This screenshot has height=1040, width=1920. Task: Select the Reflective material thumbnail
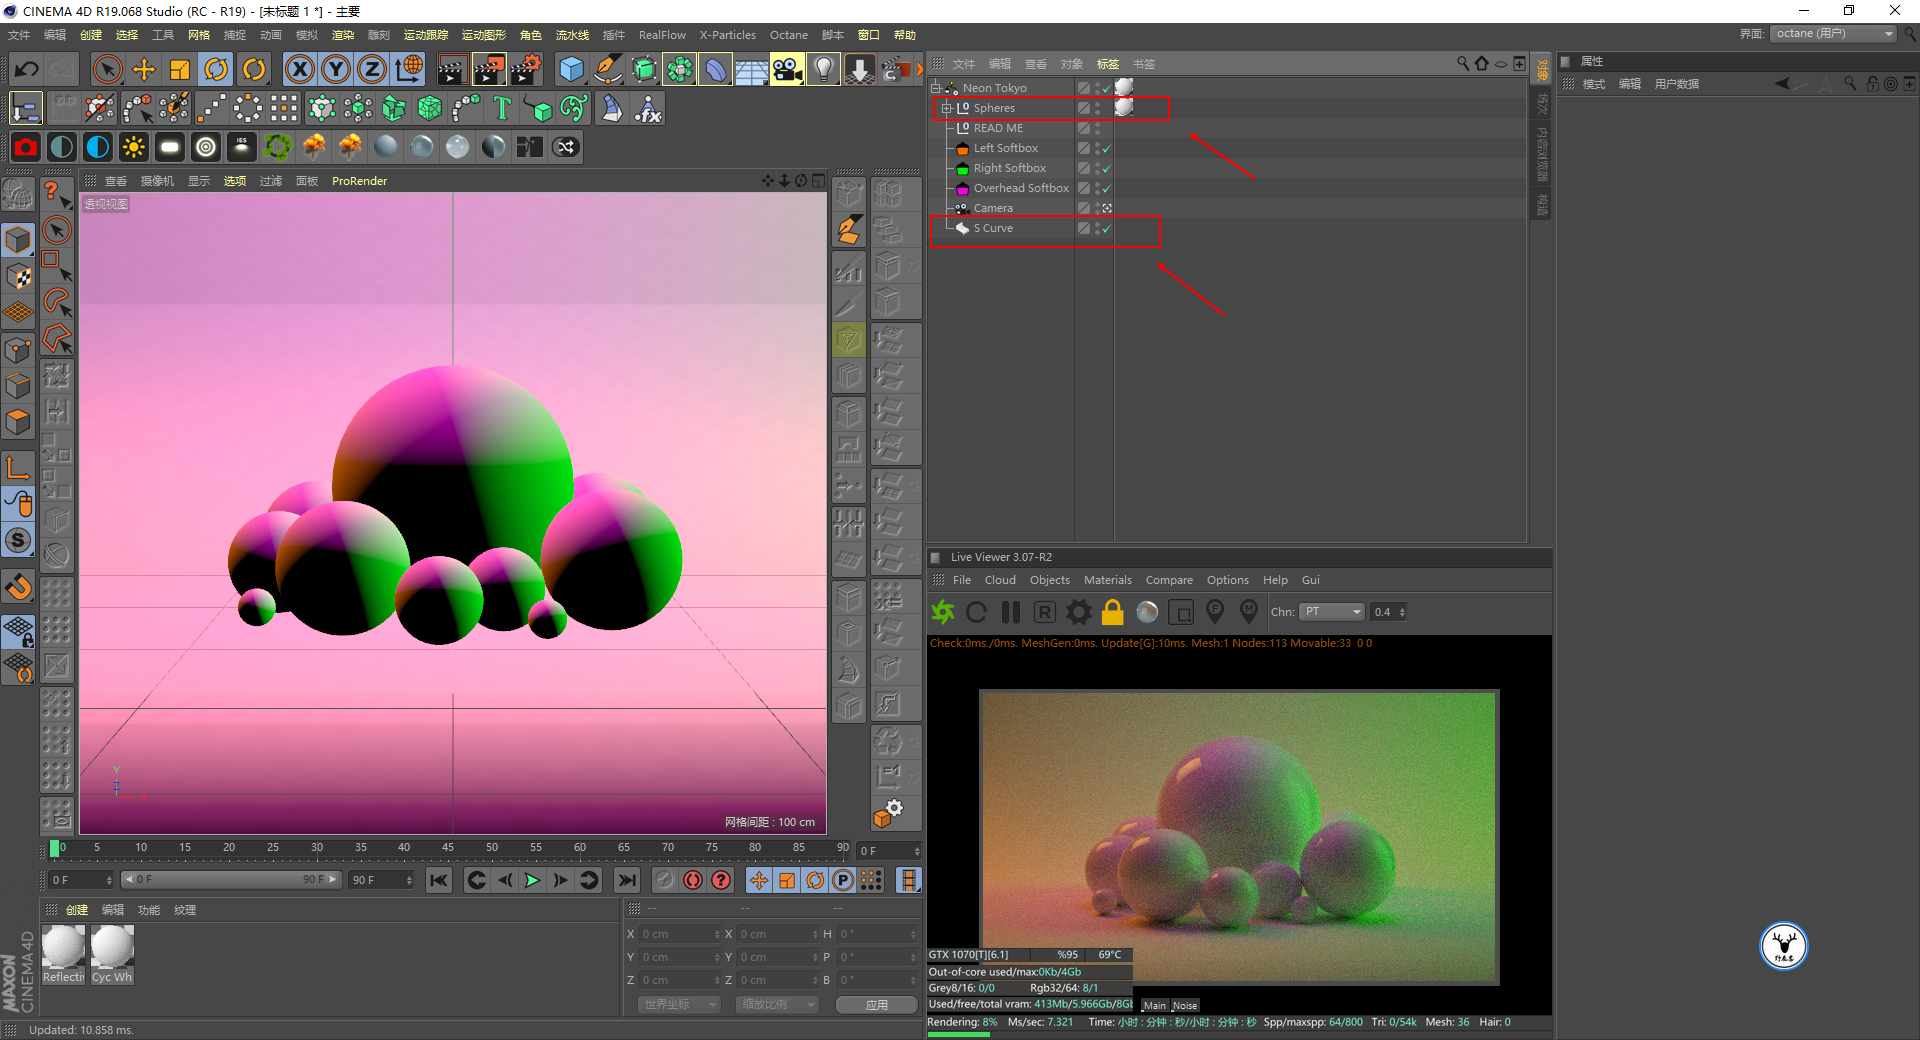click(x=63, y=955)
